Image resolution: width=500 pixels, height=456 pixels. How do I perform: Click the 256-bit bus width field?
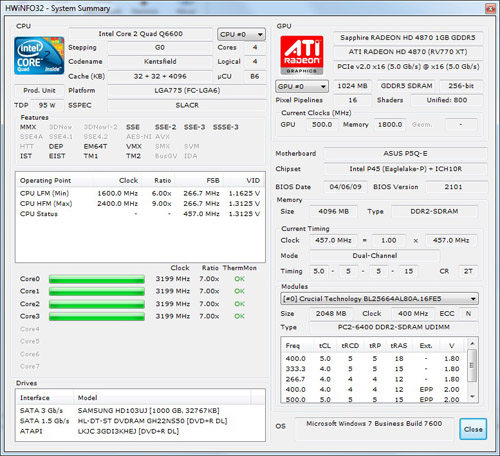pyautogui.click(x=461, y=86)
